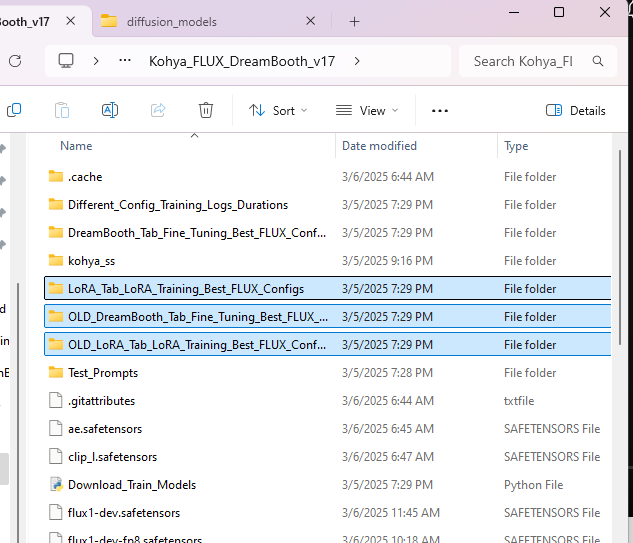
Task: Click the 3/5/2025 7:28 PM date cell
Action: [x=387, y=373]
